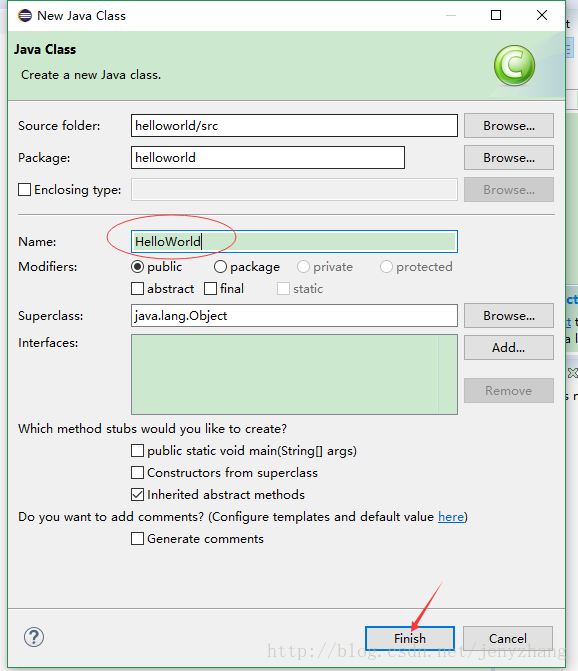
Task: Tick the Generate comments checkbox
Action: click(137, 538)
